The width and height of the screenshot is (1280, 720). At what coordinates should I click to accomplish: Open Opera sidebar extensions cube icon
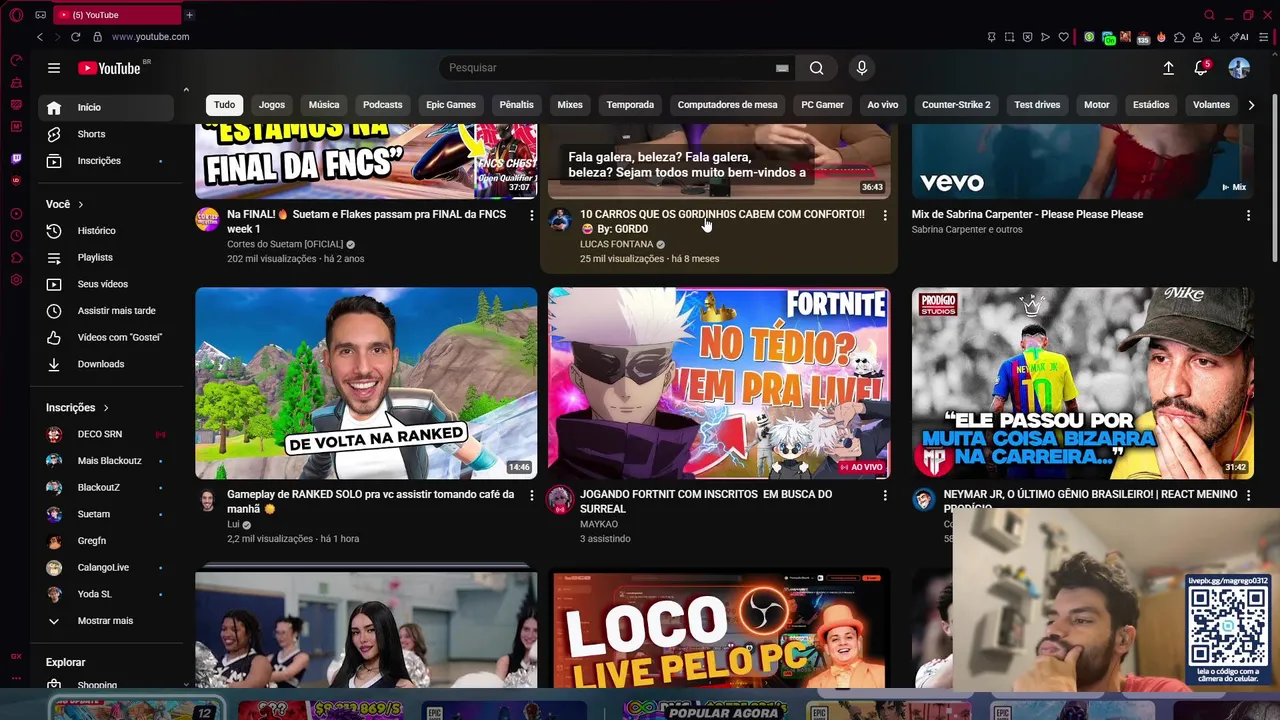pyautogui.click(x=16, y=258)
